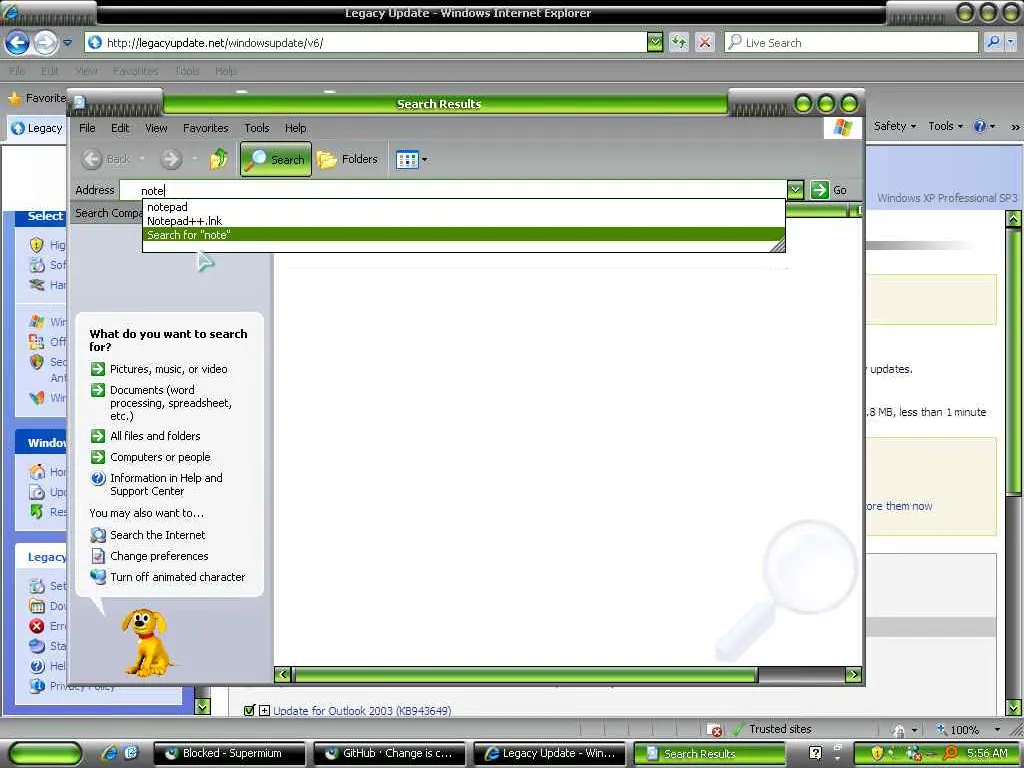The image size is (1024, 768).
Task: Click the Legacy tab in IE
Action: tap(37, 128)
